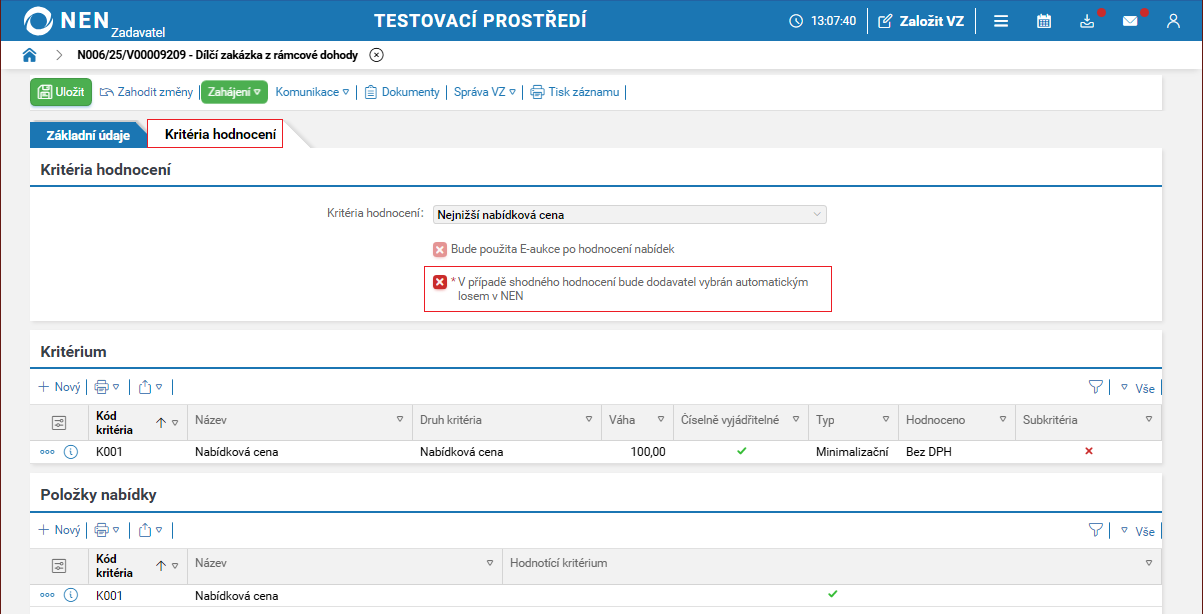Open info icon for K001 in Kritérium table
Image resolution: width=1203 pixels, height=614 pixels.
click(71, 452)
